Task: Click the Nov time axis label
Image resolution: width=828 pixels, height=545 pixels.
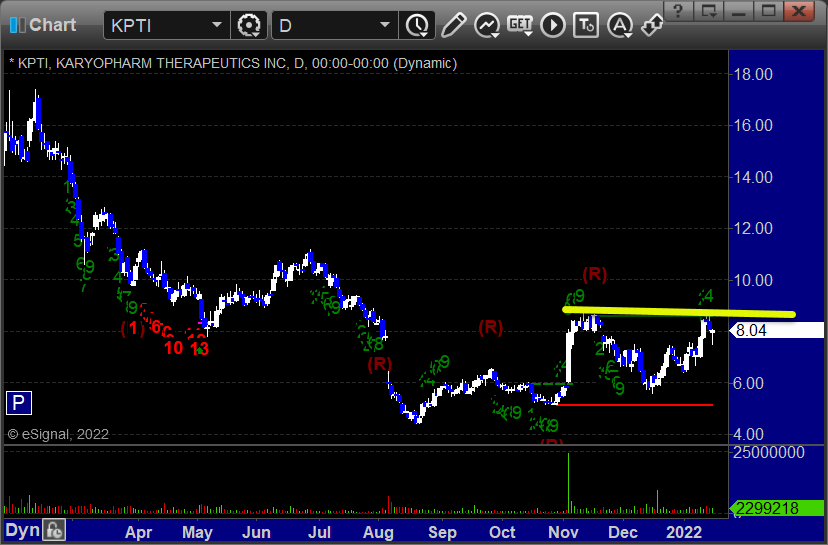Action: click(x=563, y=532)
